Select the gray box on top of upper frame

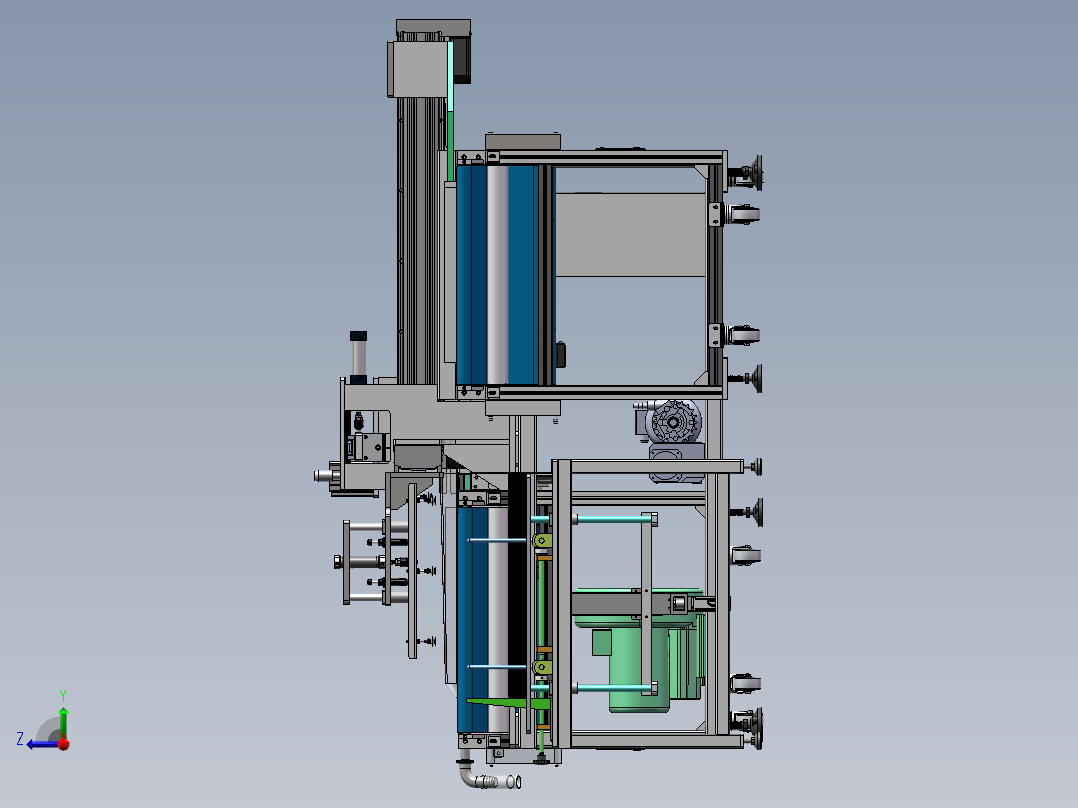522,142
